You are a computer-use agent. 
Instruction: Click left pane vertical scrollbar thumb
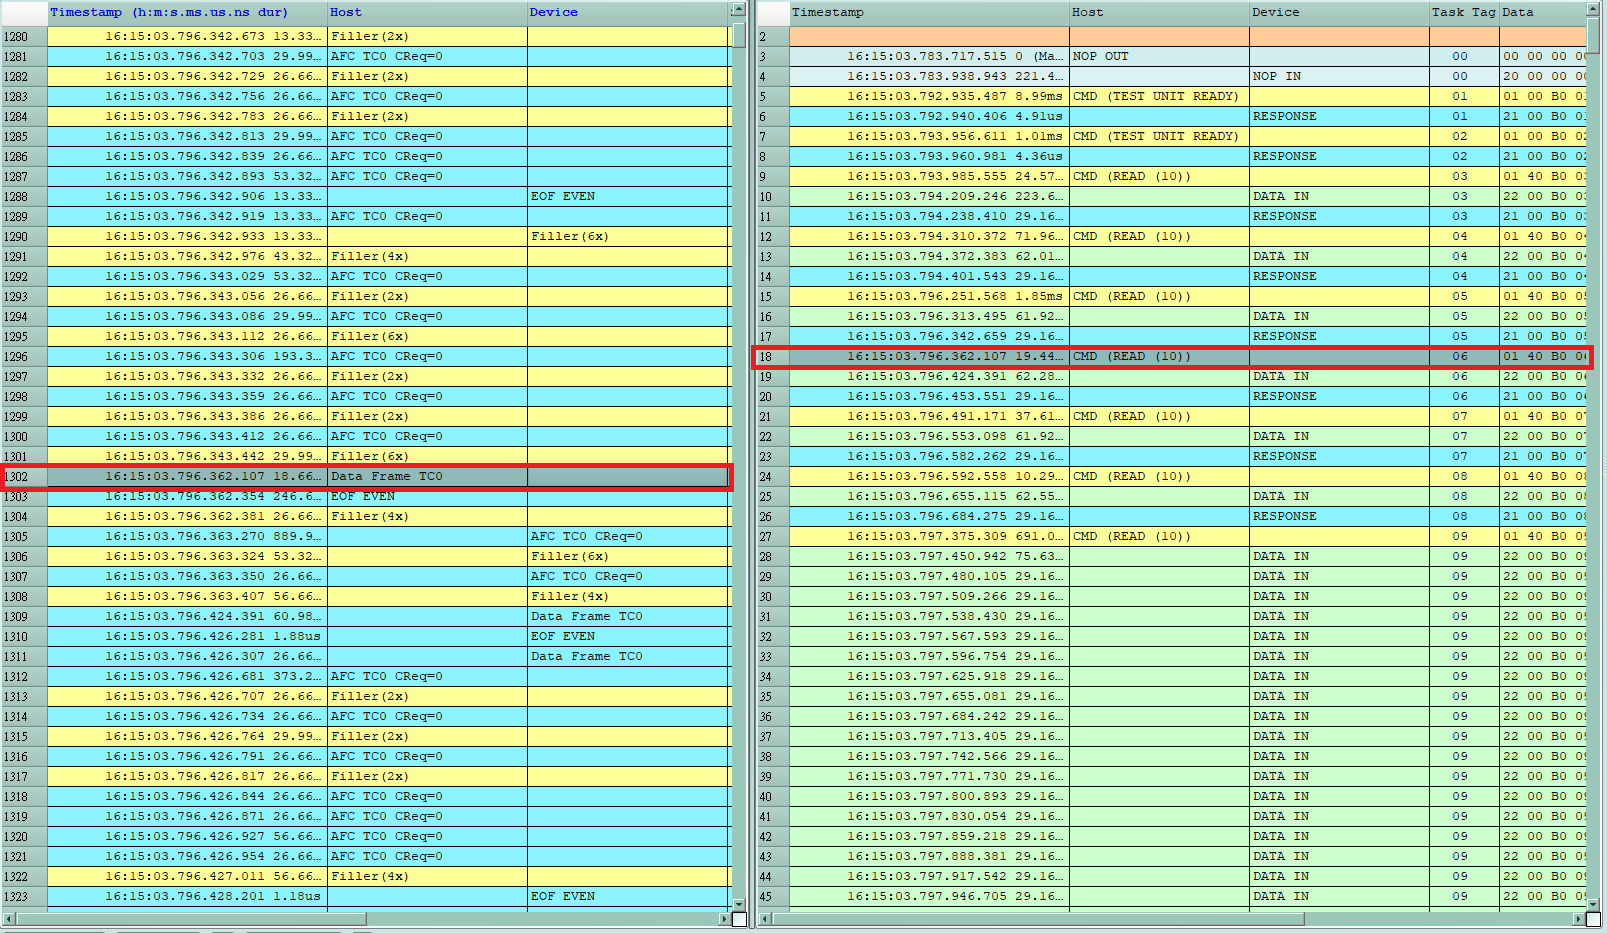739,33
